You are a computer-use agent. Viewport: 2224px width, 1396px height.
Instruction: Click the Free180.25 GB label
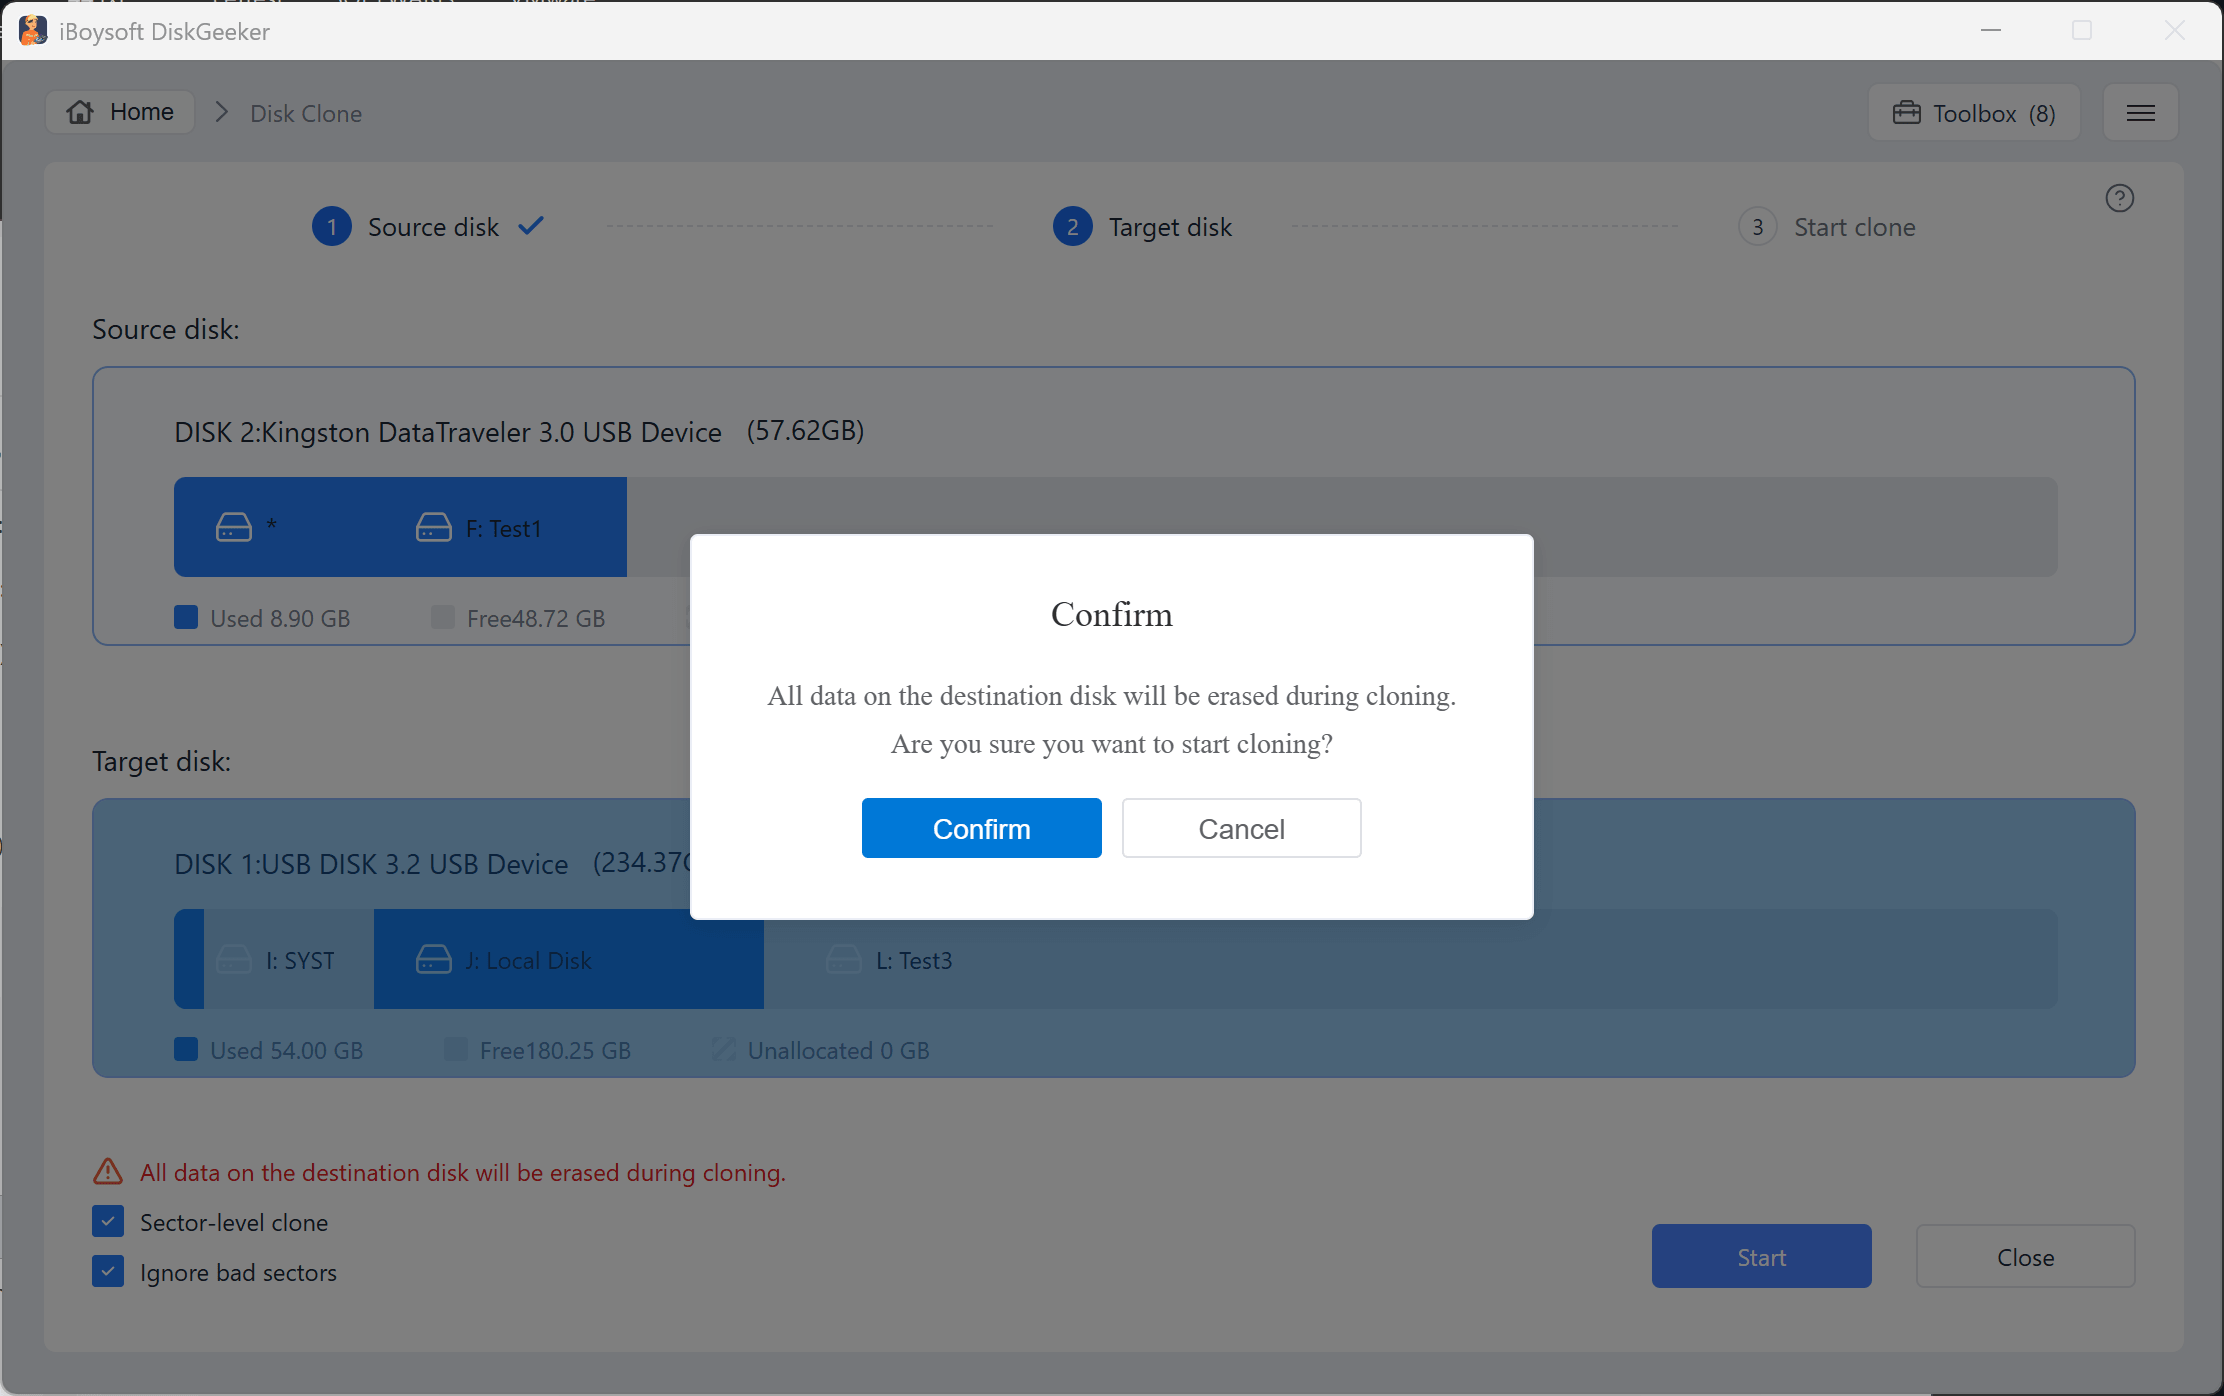coord(555,1050)
